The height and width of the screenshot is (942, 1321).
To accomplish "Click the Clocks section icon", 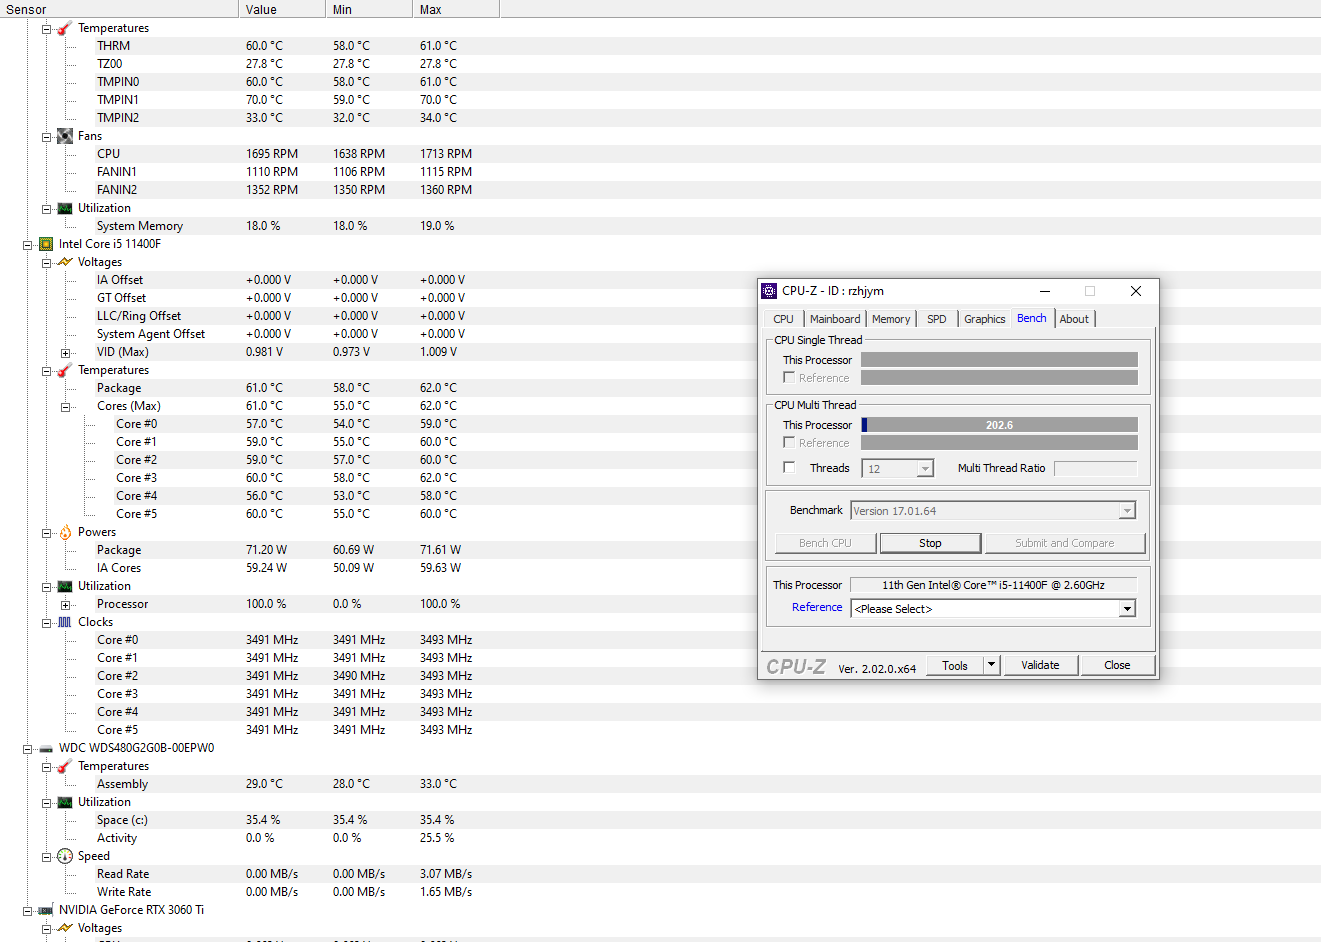I will click(65, 622).
